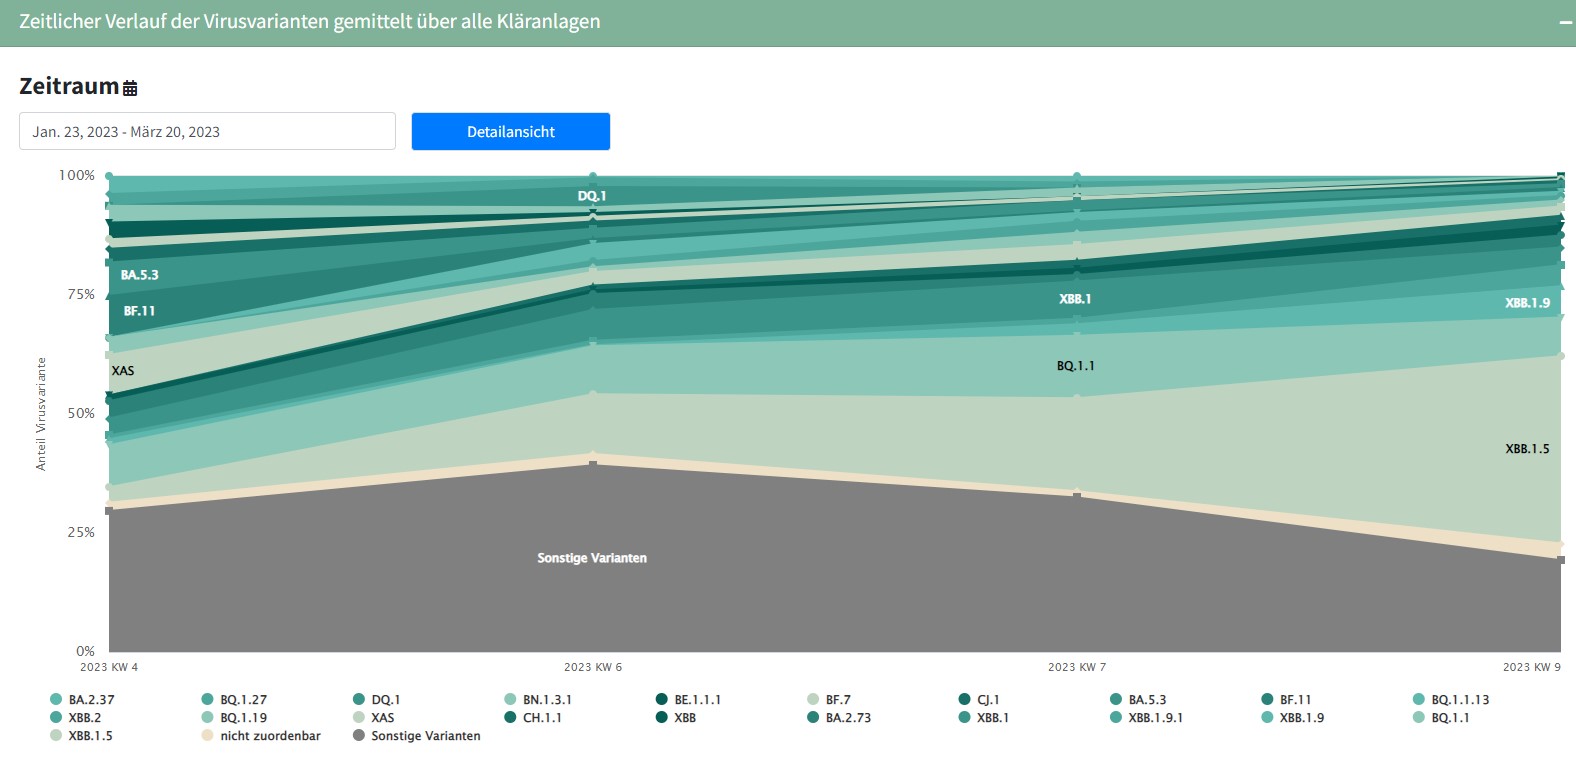The height and width of the screenshot is (771, 1576).
Task: Click the XBB.1.9 legend marker dot
Action: tap(1267, 718)
